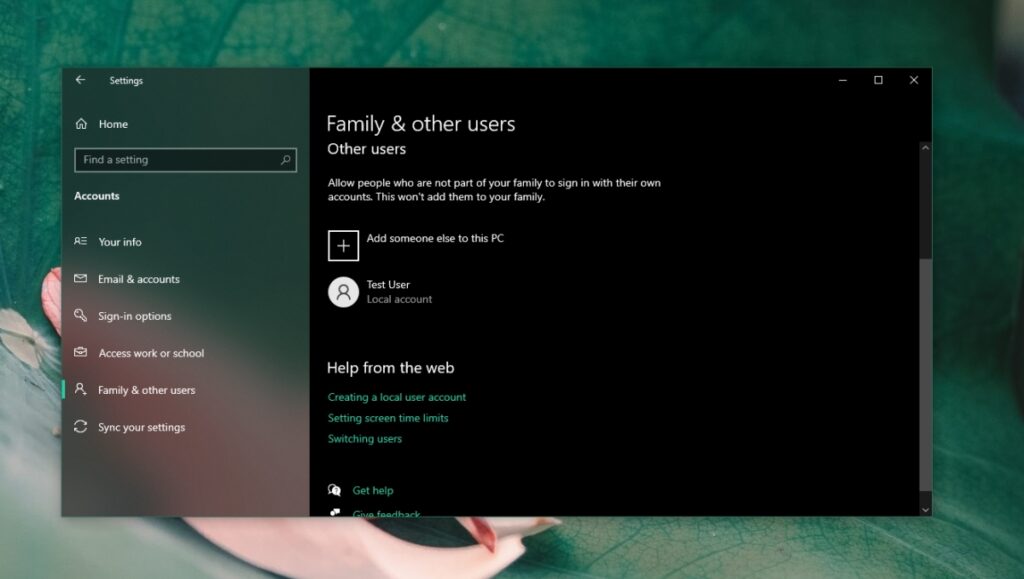Image resolution: width=1024 pixels, height=579 pixels.
Task: Click the Access work or school briefcase icon
Action: (x=82, y=353)
